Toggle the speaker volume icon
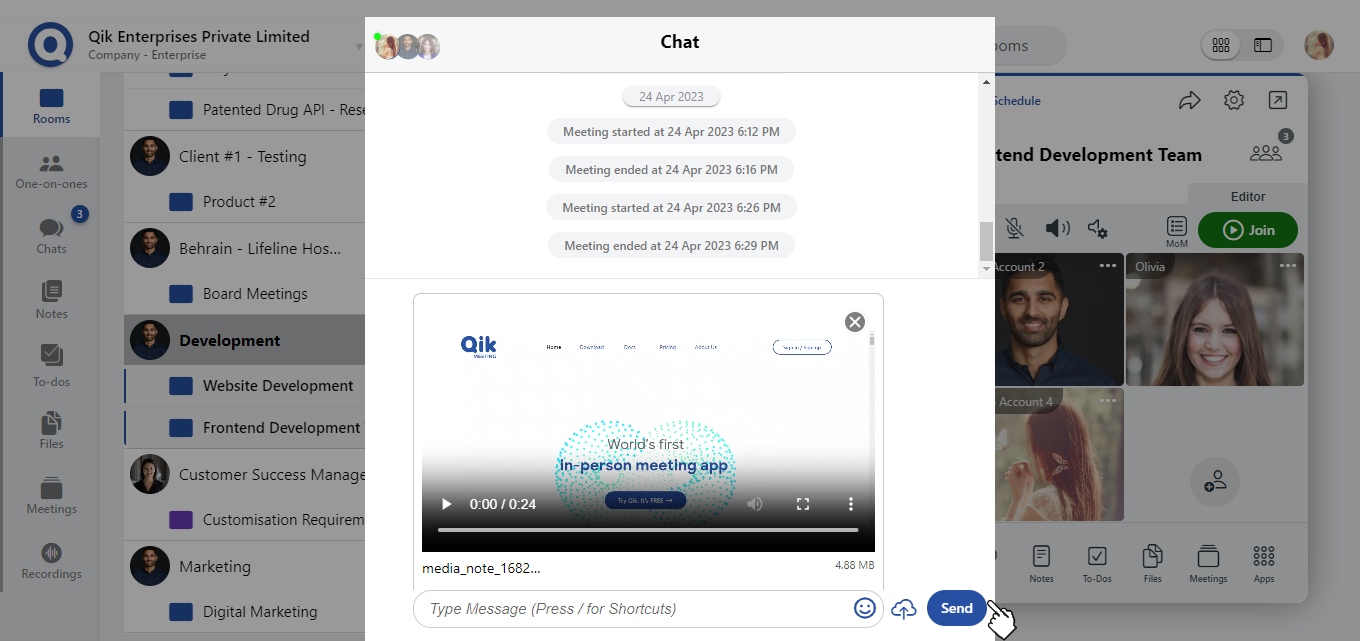The image size is (1360, 641). pos(1056,229)
